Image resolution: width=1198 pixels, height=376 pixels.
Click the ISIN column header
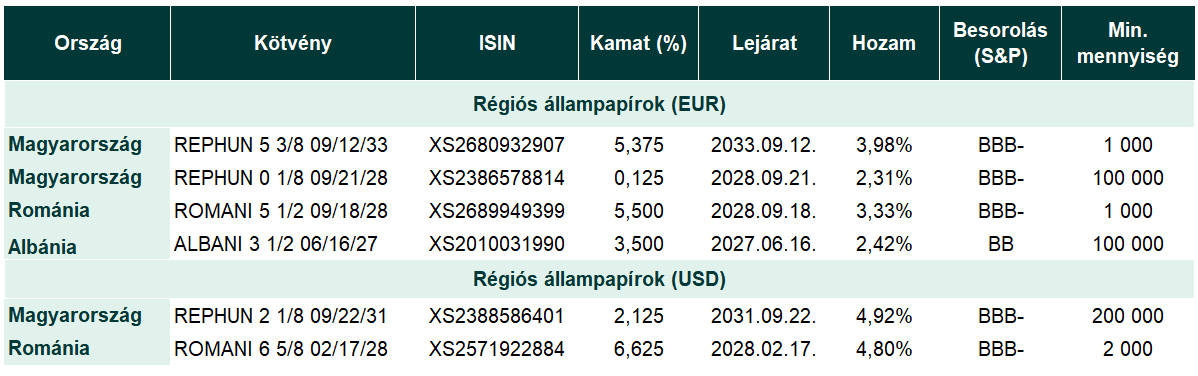coord(497,44)
